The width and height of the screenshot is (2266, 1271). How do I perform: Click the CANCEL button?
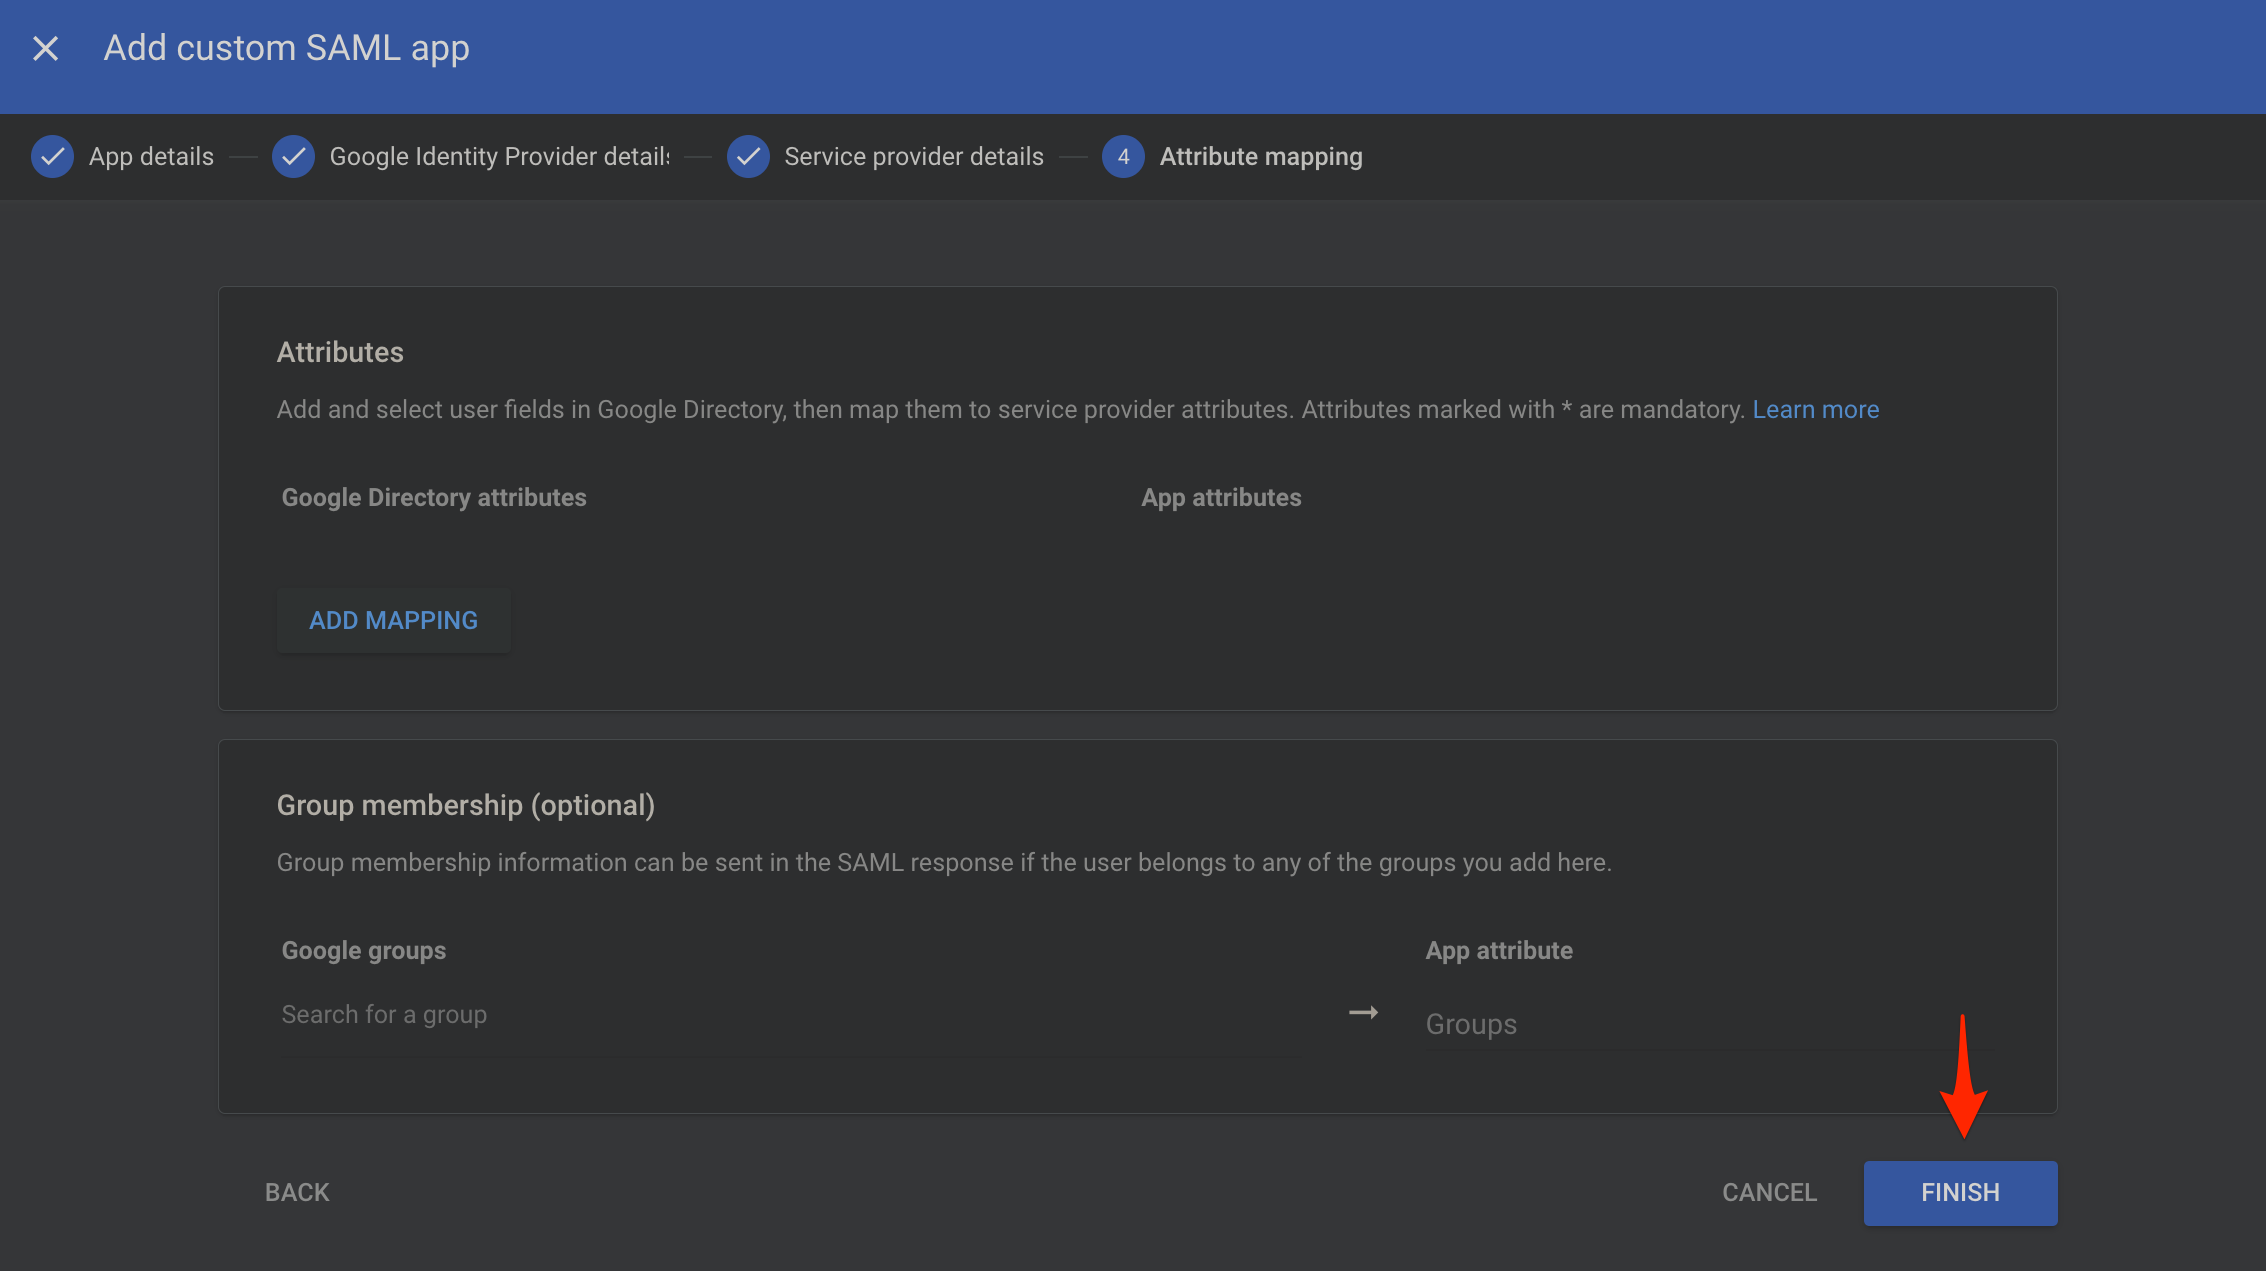click(1769, 1192)
